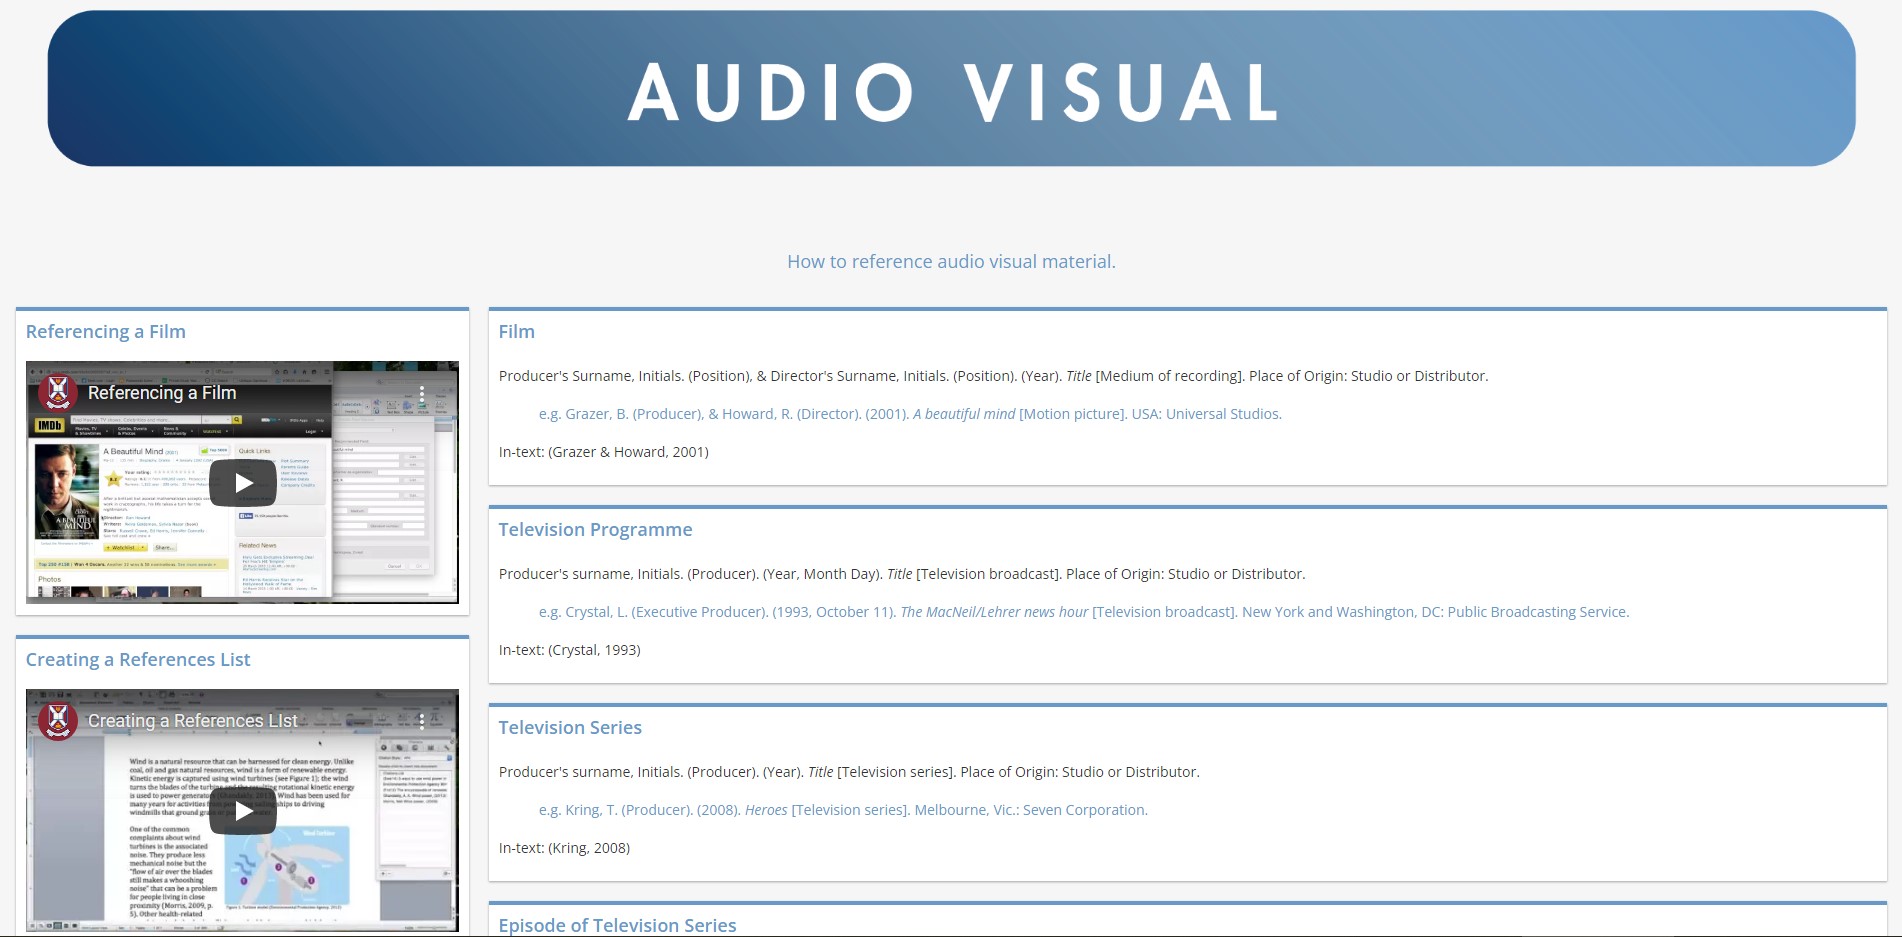
Task: Click the Creating a References LIst title overlay
Action: pyautogui.click(x=192, y=720)
